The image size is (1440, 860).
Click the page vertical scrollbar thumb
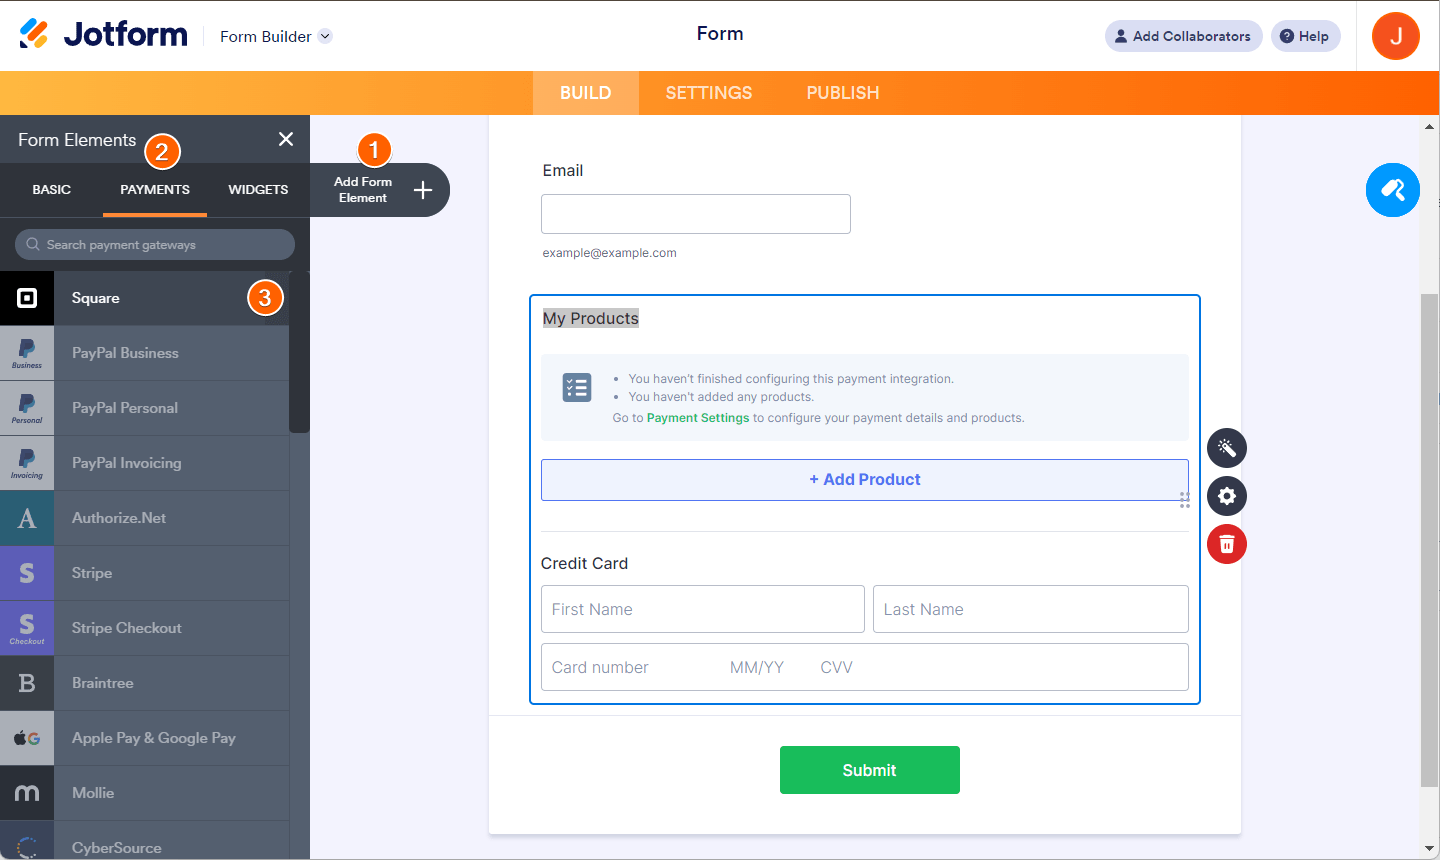(x=1430, y=540)
